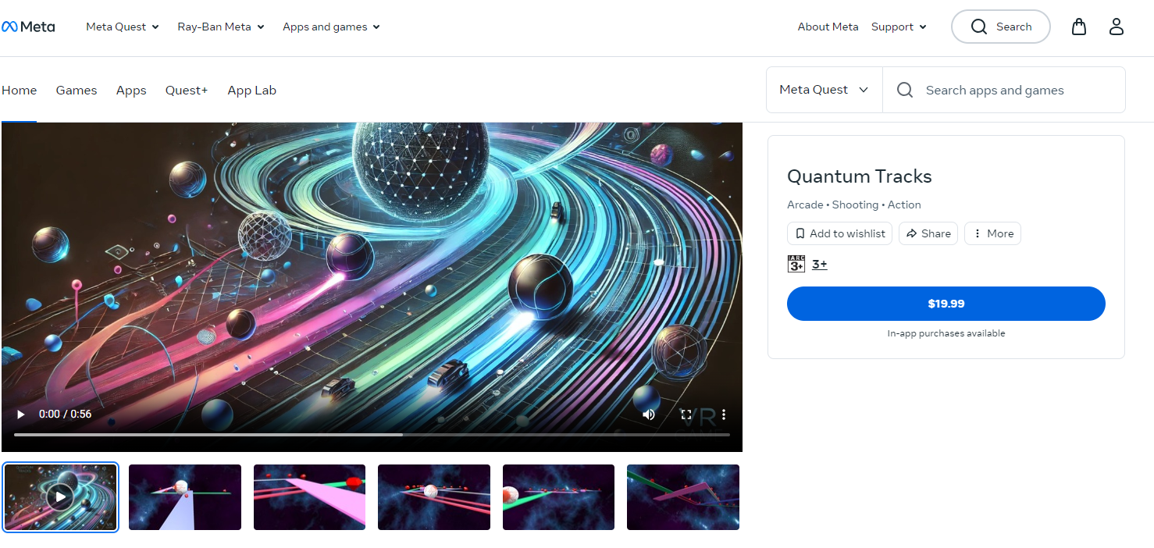The image size is (1154, 548).
Task: Open the shopping bag icon
Action: click(x=1078, y=27)
